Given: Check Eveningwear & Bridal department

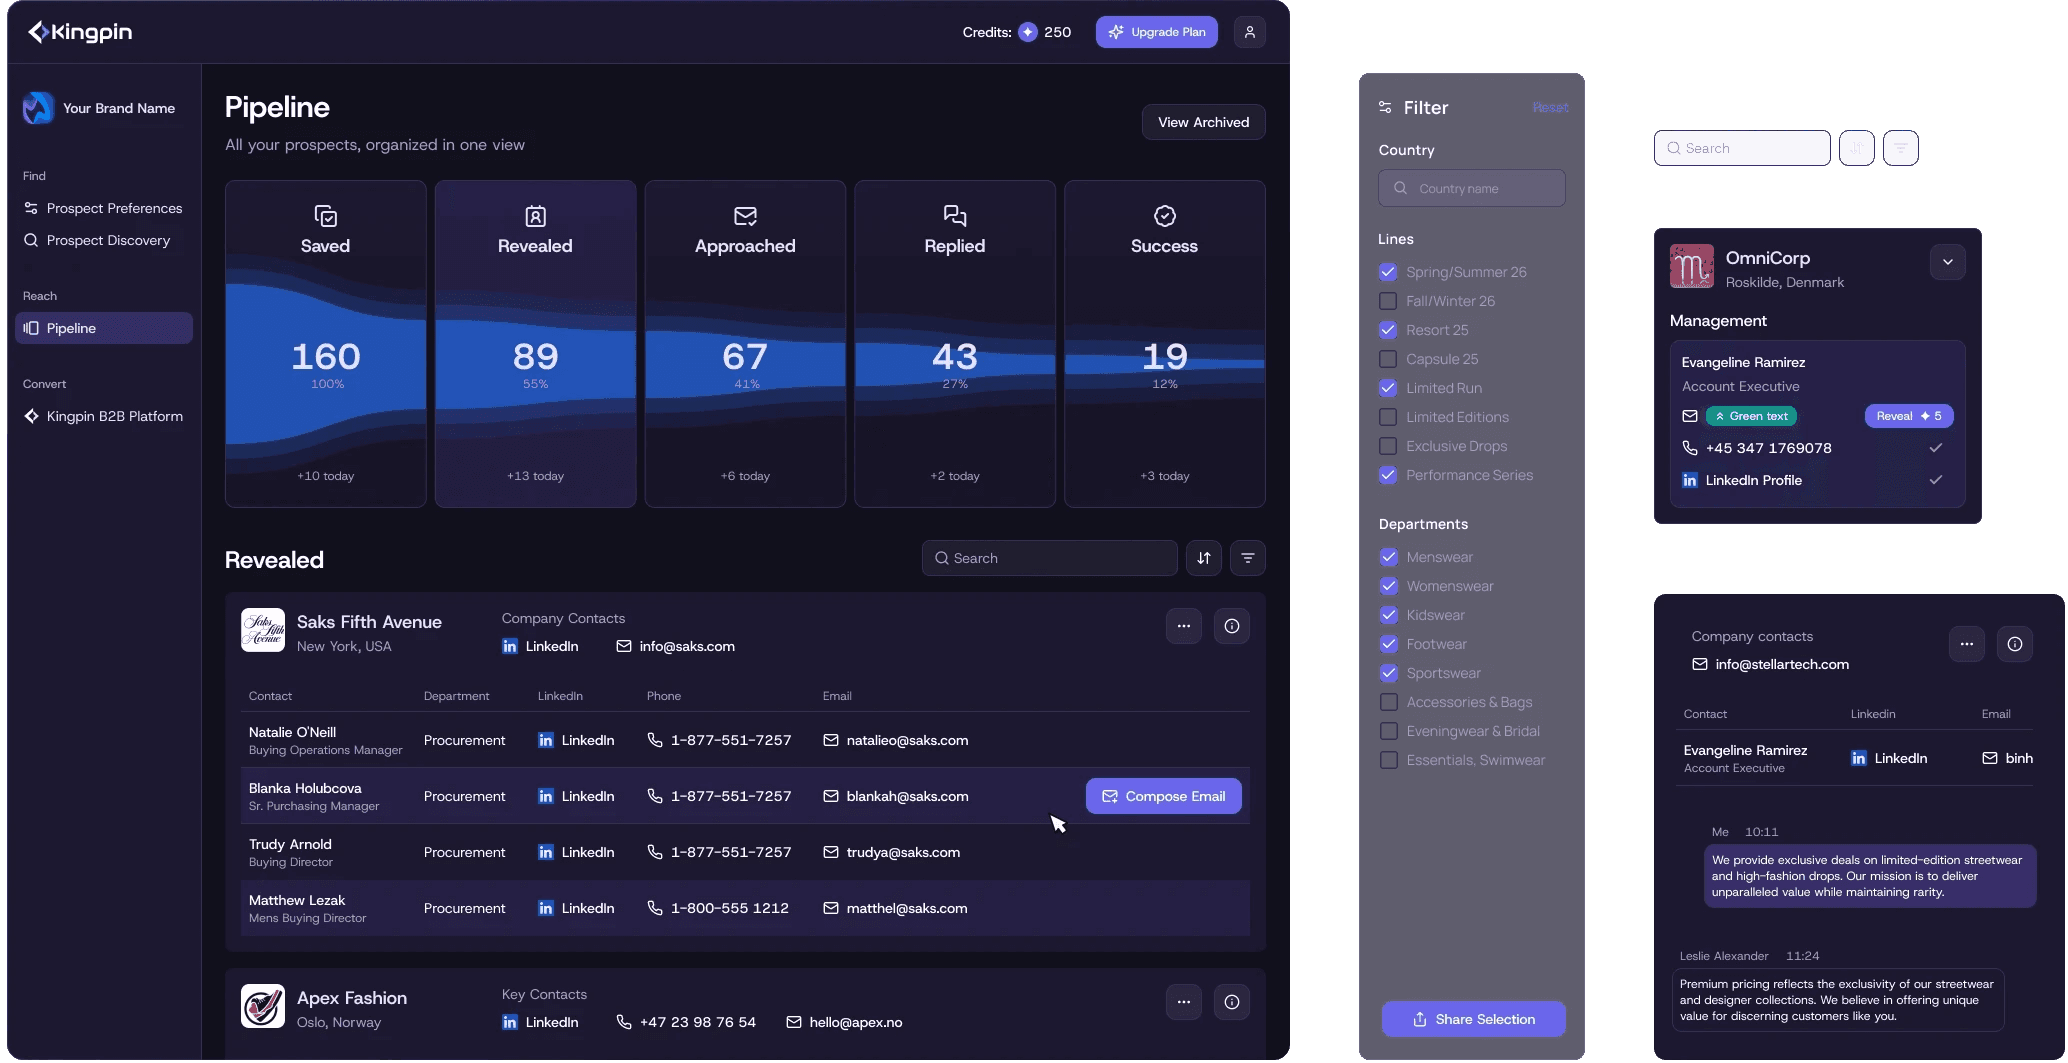Looking at the screenshot, I should point(1389,731).
